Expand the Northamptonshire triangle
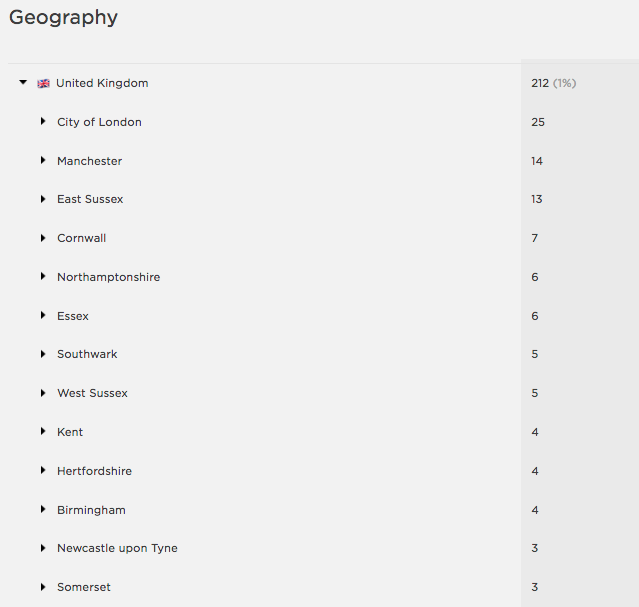The image size is (639, 607). point(43,276)
